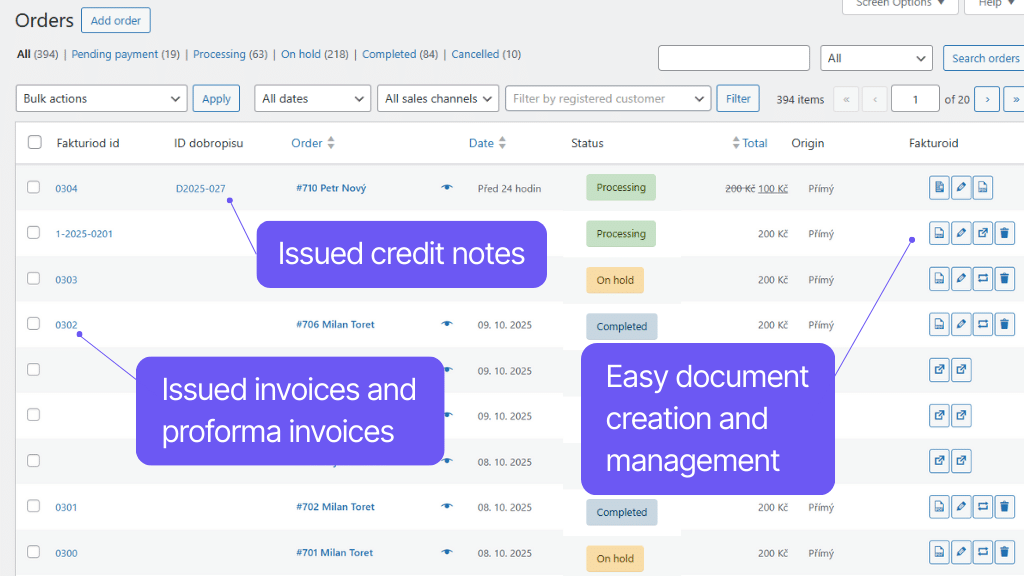The height and width of the screenshot is (576, 1024).
Task: Open the Bulk actions dropdown
Action: 100,98
